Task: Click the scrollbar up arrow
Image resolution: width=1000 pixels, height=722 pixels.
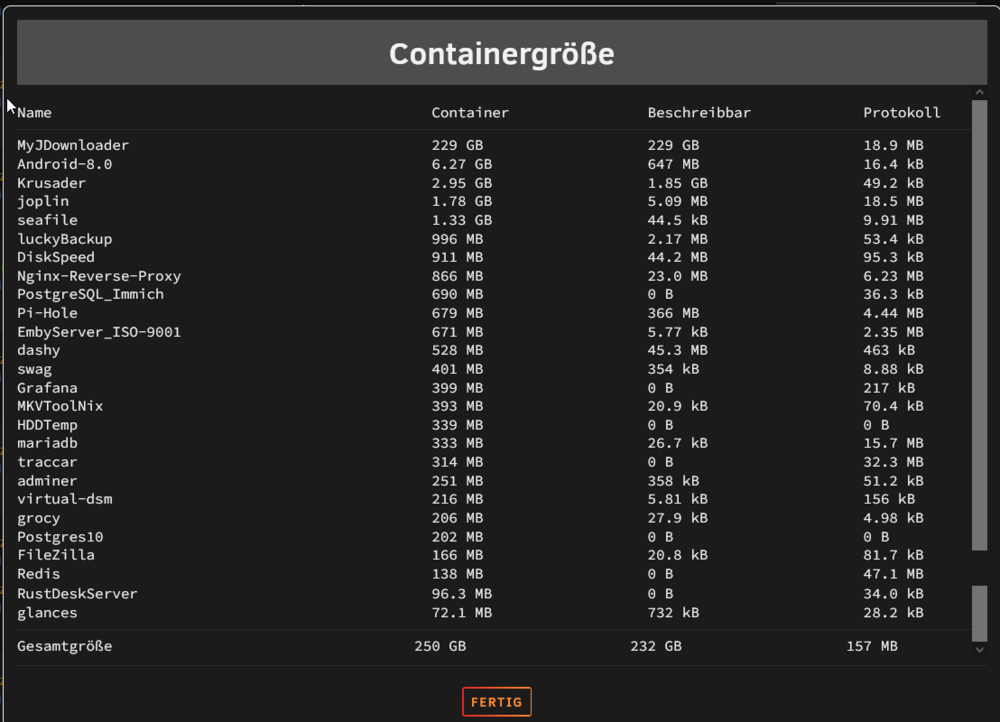Action: pos(980,92)
